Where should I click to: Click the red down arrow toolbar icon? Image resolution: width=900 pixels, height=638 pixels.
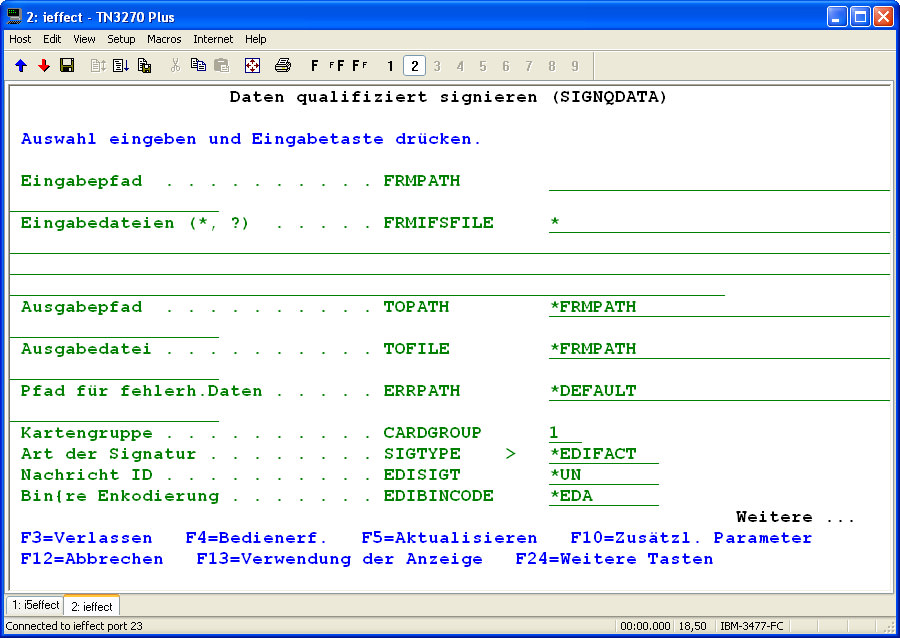pos(44,66)
